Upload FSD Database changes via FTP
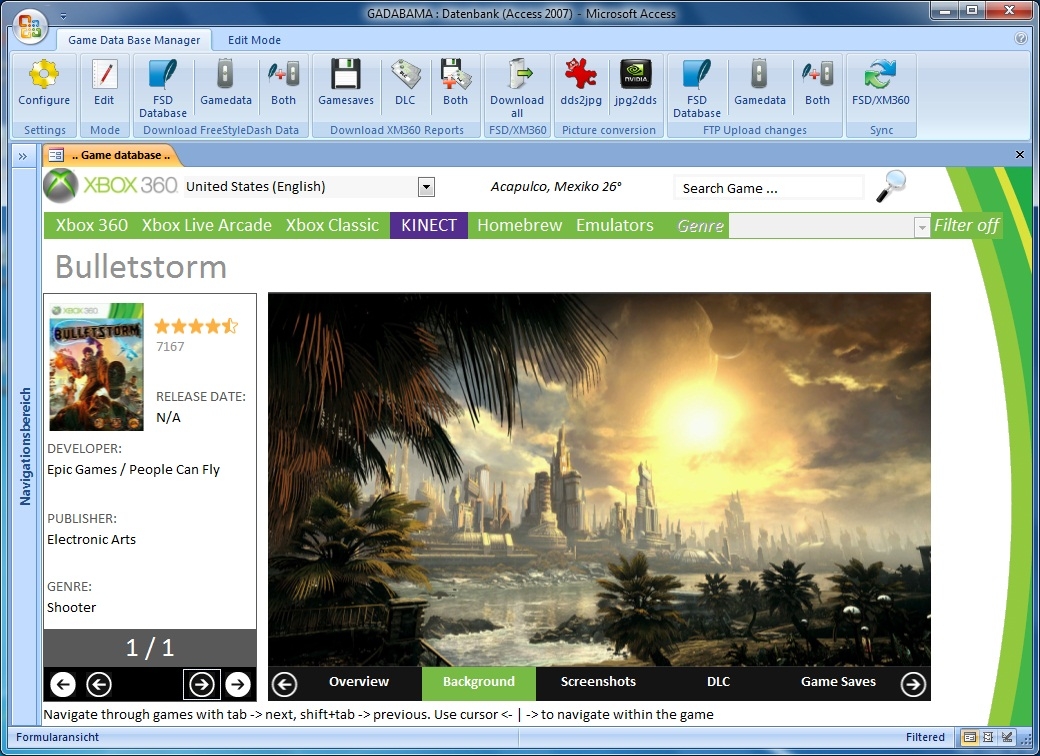The image size is (1040, 756). pyautogui.click(x=696, y=88)
